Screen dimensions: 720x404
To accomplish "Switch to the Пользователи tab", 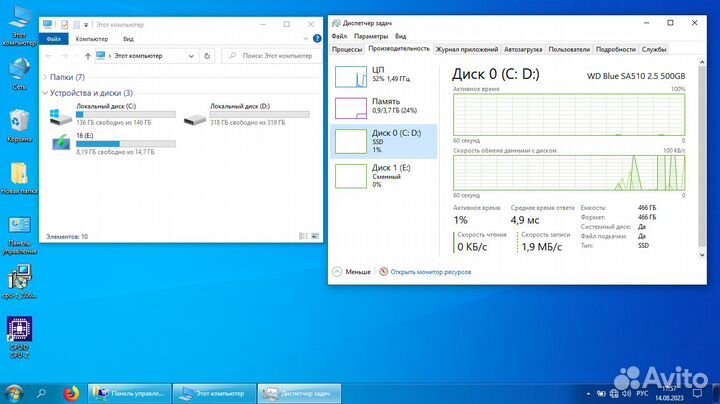I will (569, 49).
